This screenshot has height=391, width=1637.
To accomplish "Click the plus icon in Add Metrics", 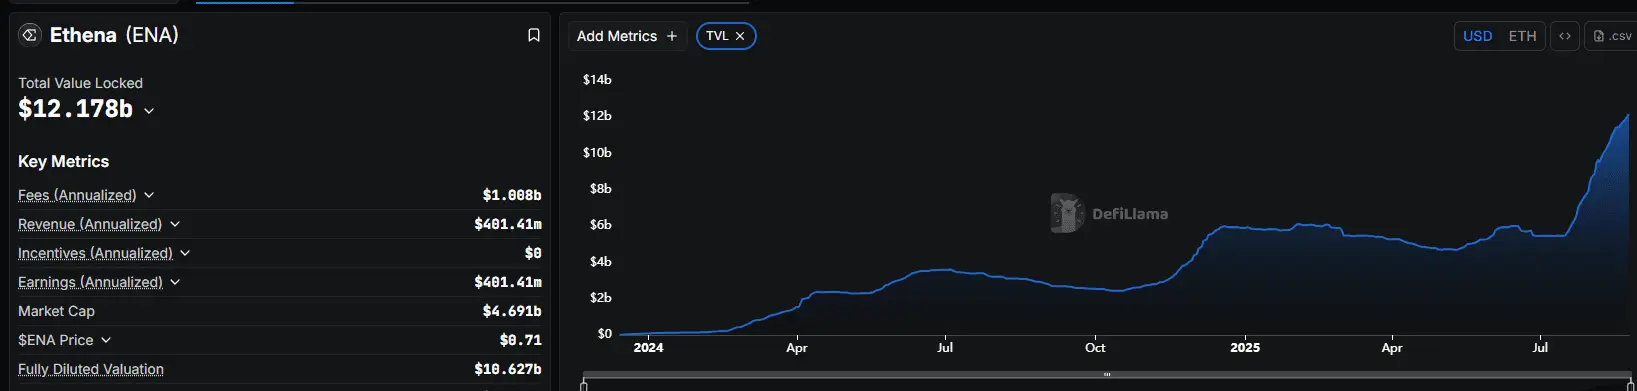I will (x=672, y=36).
